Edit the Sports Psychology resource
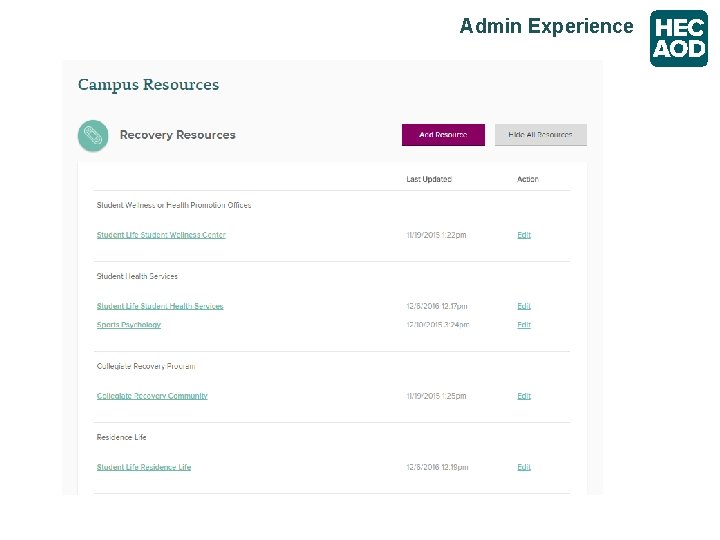720x540 pixels. [x=524, y=325]
